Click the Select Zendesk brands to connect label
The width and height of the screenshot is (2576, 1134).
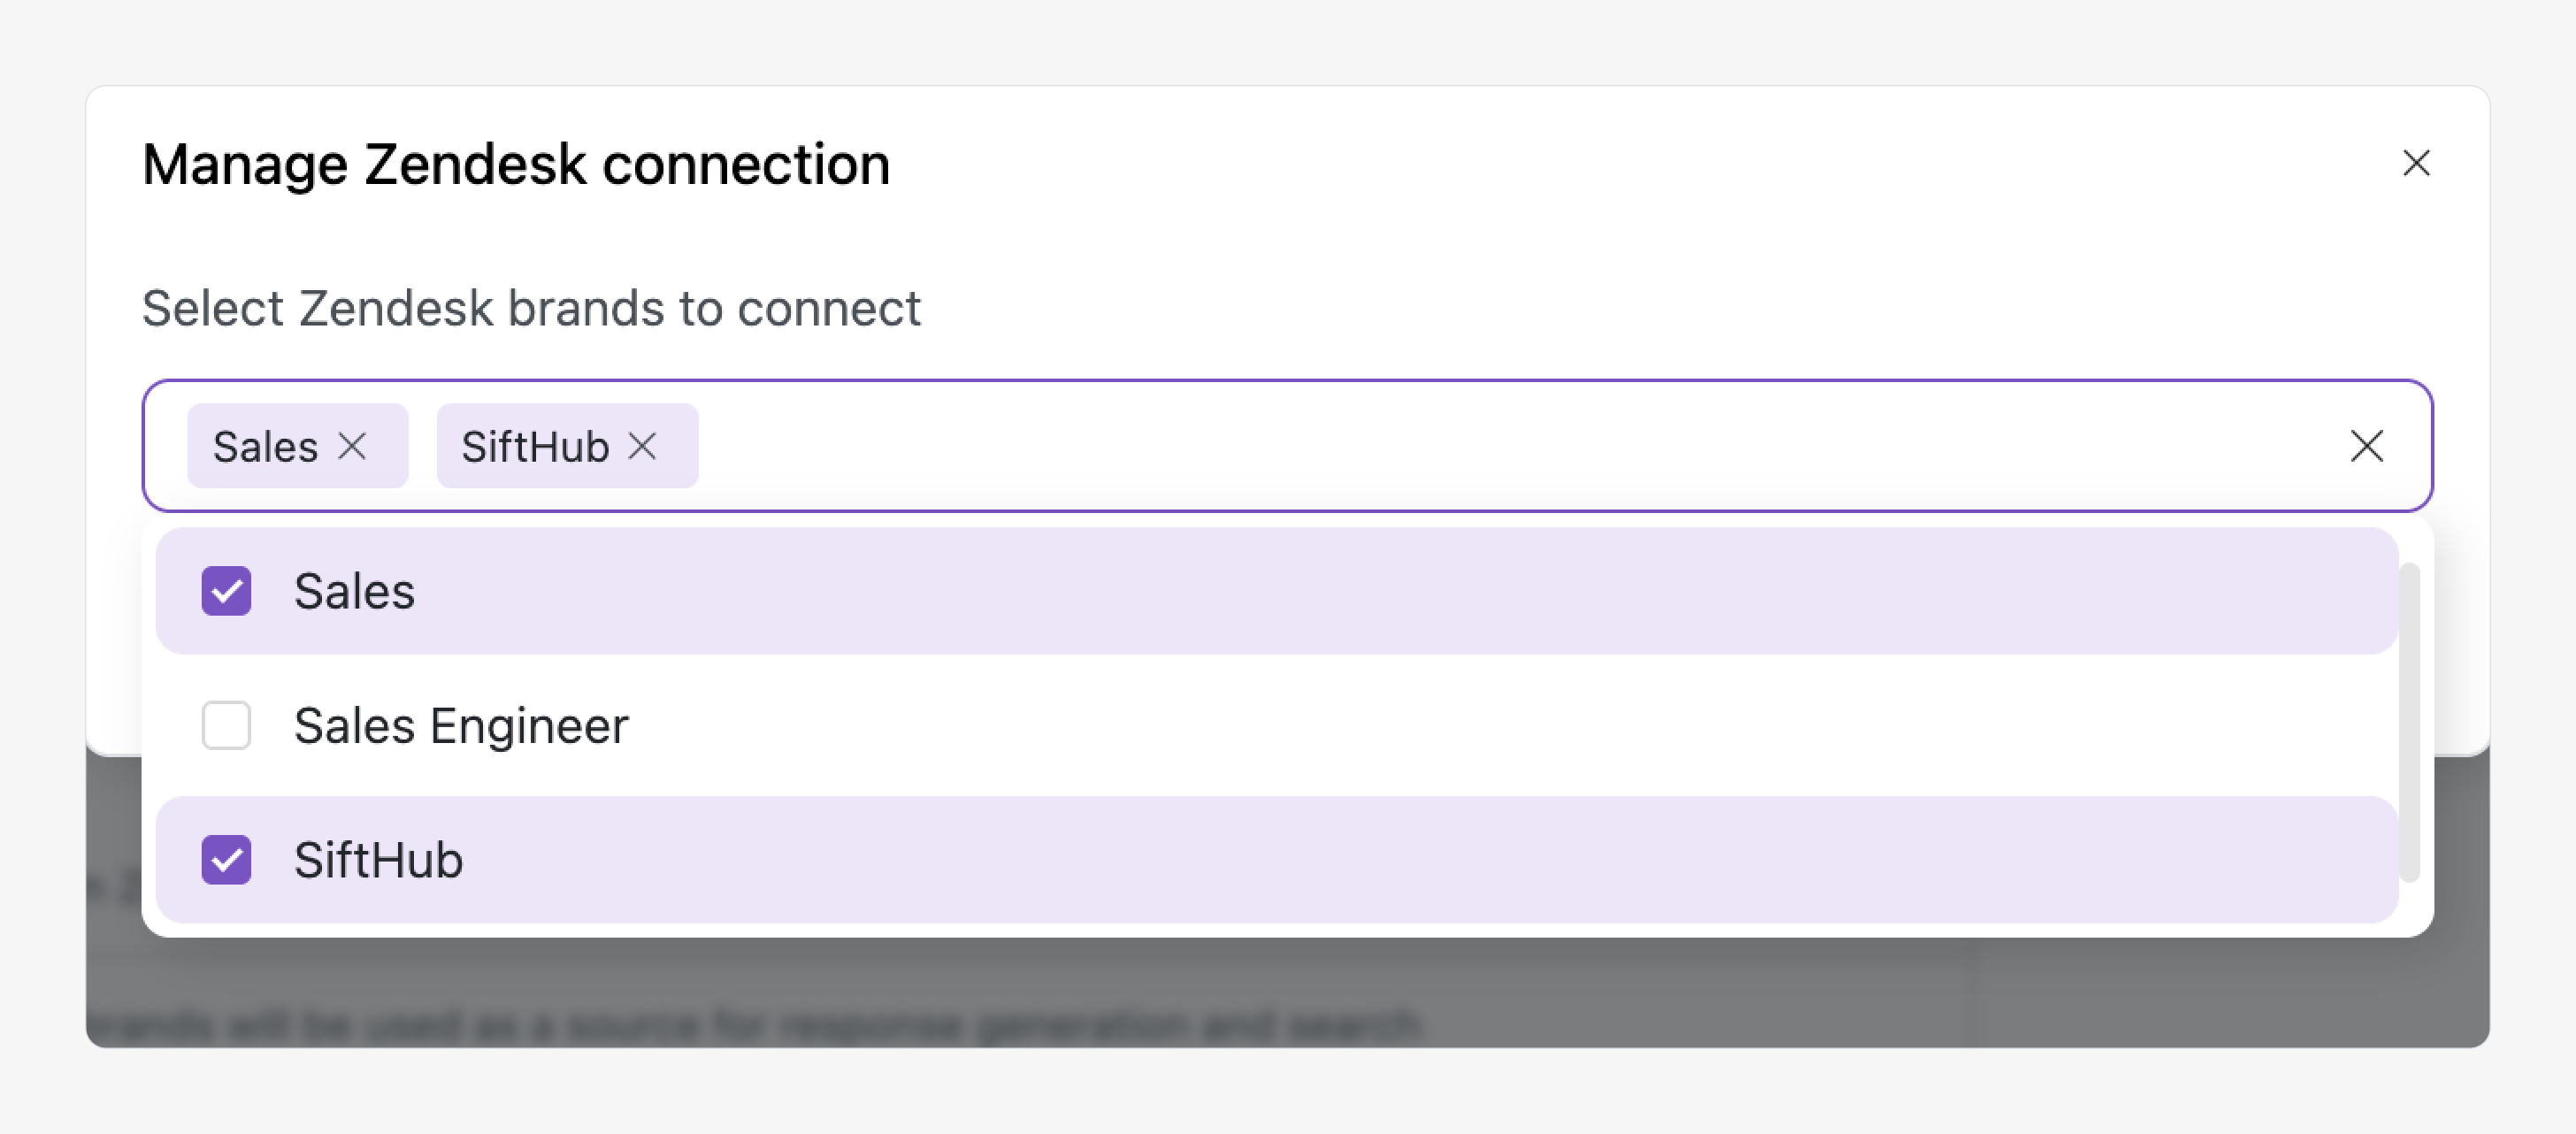tap(531, 308)
